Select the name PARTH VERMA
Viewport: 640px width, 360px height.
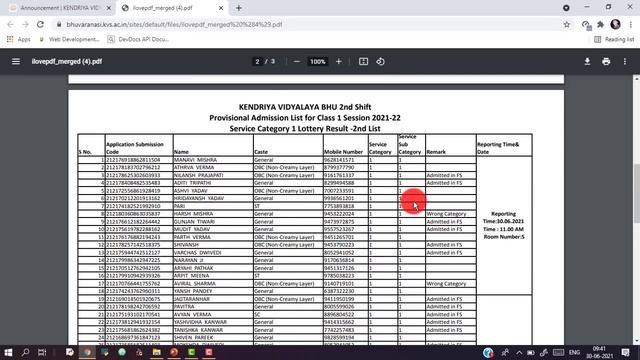tap(192, 237)
